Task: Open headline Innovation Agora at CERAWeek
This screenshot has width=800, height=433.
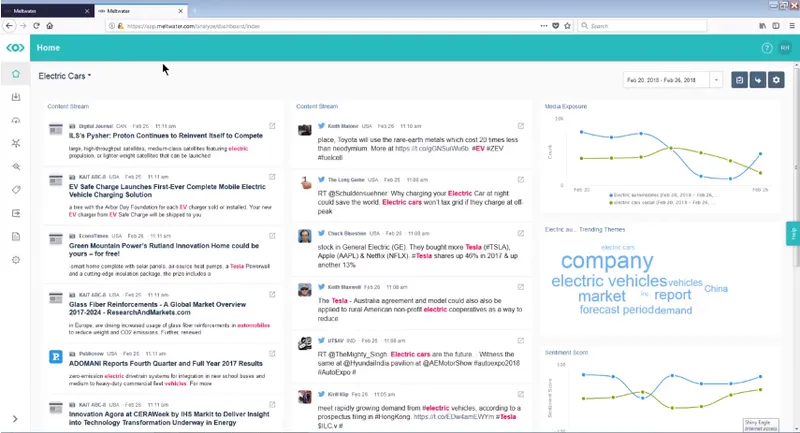Action: coord(169,418)
